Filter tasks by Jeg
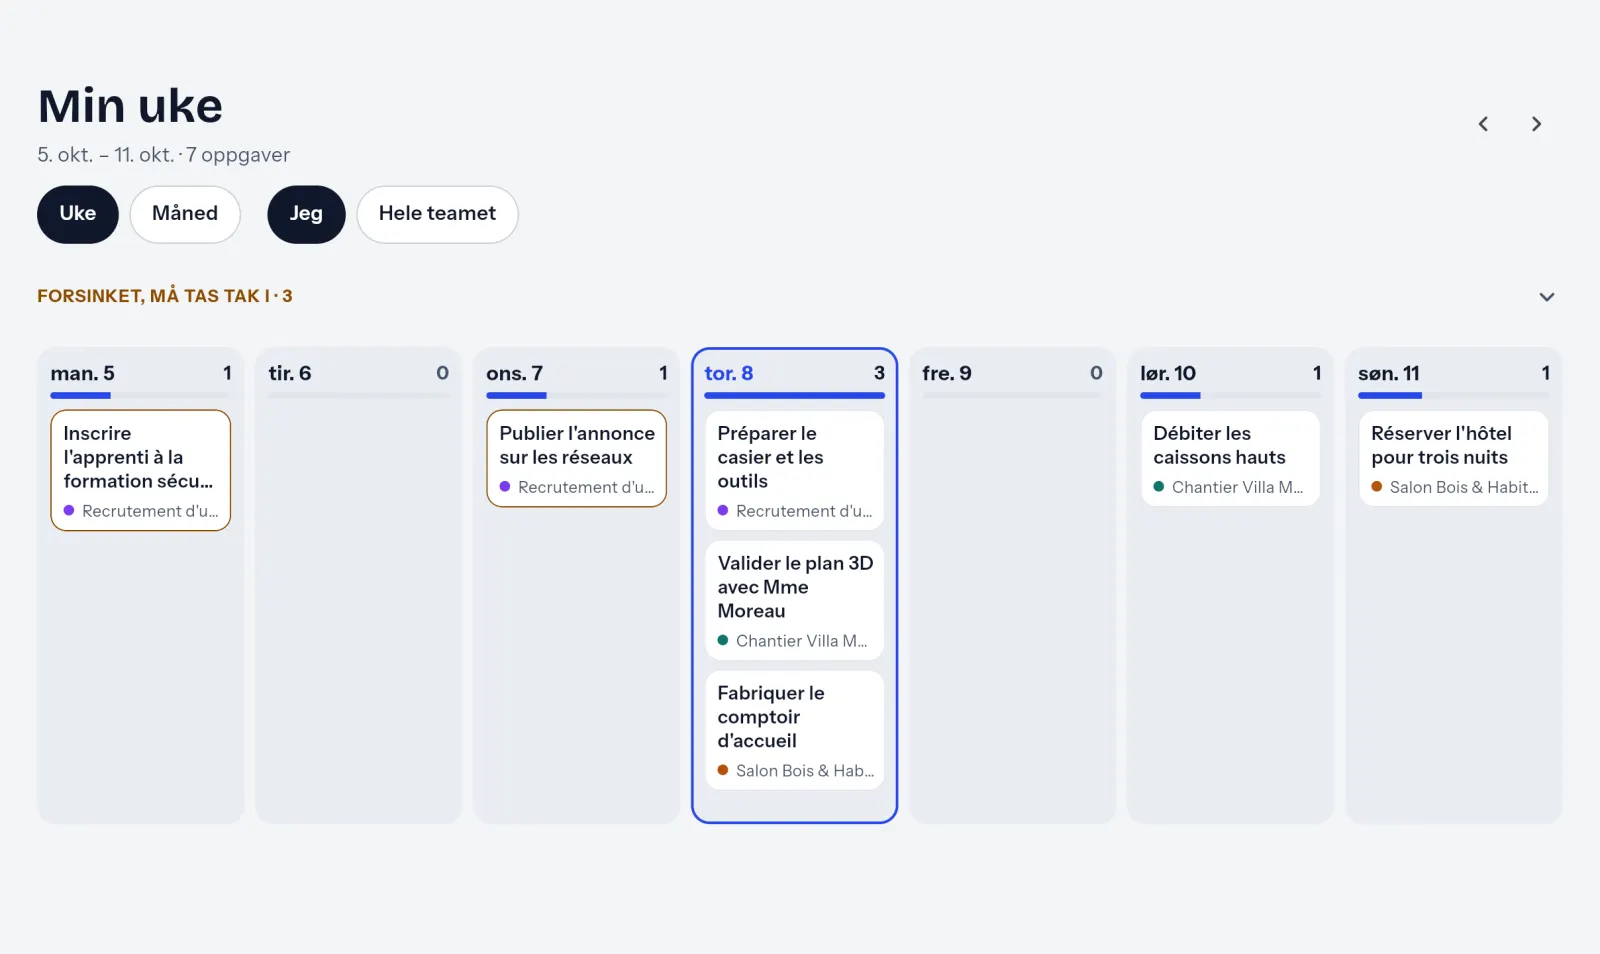Viewport: 1600px width, 954px height. (306, 214)
